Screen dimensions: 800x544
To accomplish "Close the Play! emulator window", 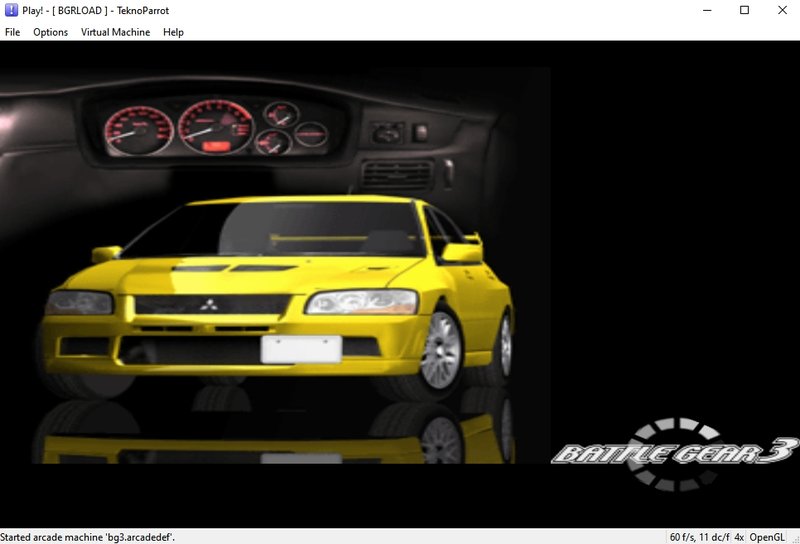I will pos(782,10).
